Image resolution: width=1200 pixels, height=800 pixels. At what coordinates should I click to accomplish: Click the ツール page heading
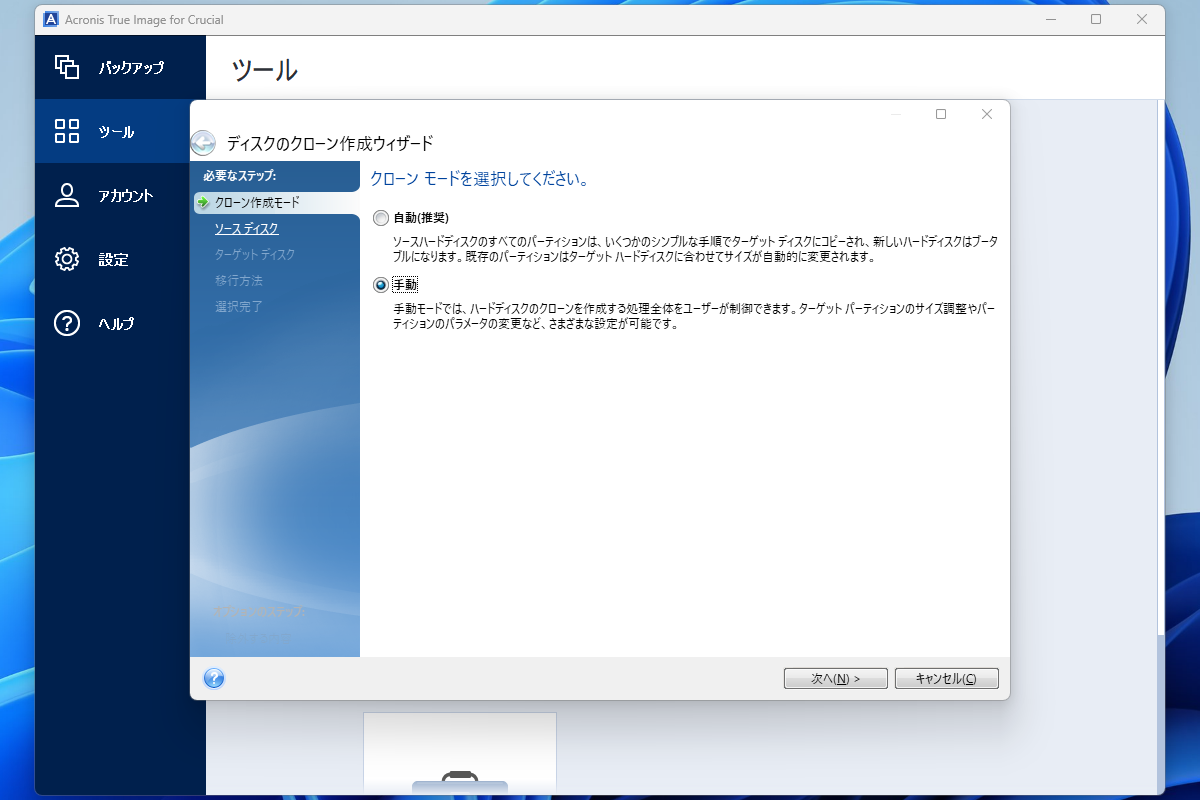(x=265, y=70)
